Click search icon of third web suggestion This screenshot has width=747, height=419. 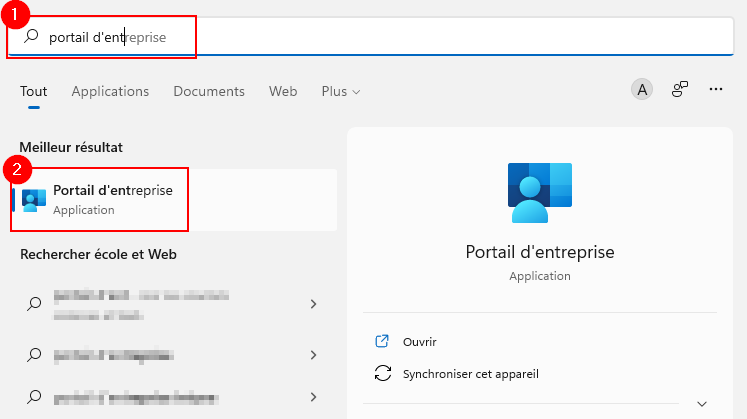click(34, 396)
